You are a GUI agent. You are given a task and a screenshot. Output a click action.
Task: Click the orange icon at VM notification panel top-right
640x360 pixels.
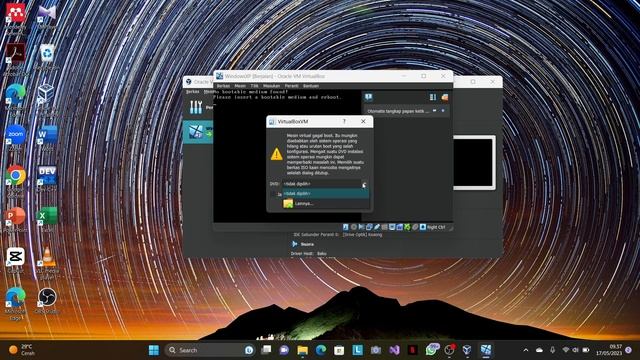coord(445,97)
